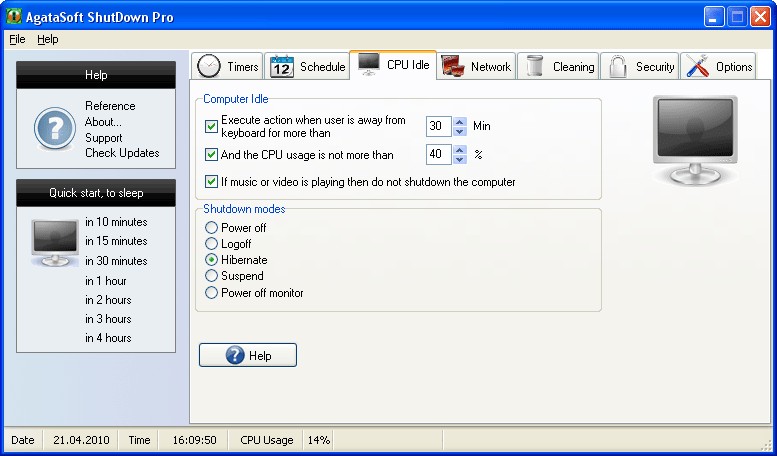Click the blue question mark Help panel icon
This screenshot has height=456, width=777.
55,128
